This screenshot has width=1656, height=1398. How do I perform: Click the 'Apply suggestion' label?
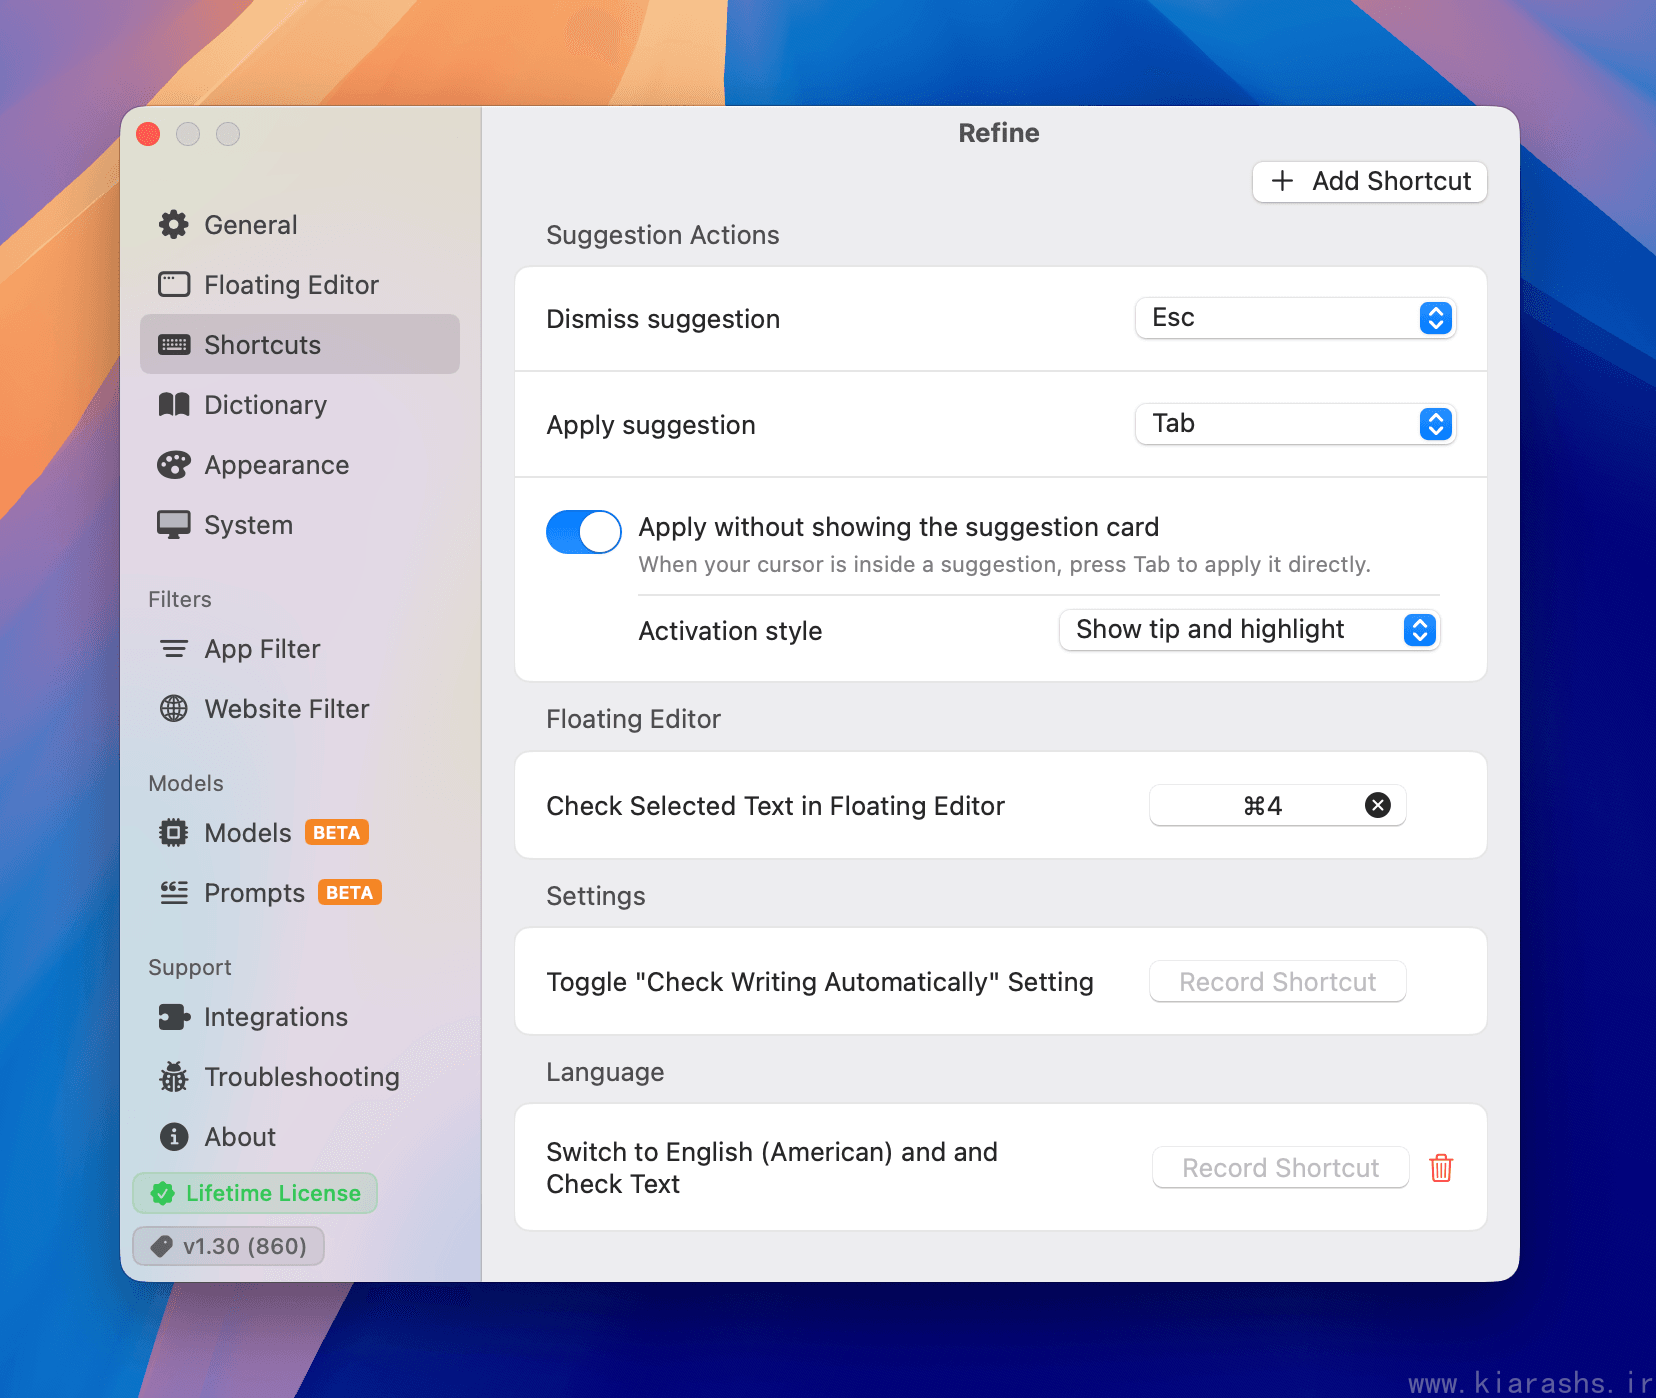click(651, 425)
